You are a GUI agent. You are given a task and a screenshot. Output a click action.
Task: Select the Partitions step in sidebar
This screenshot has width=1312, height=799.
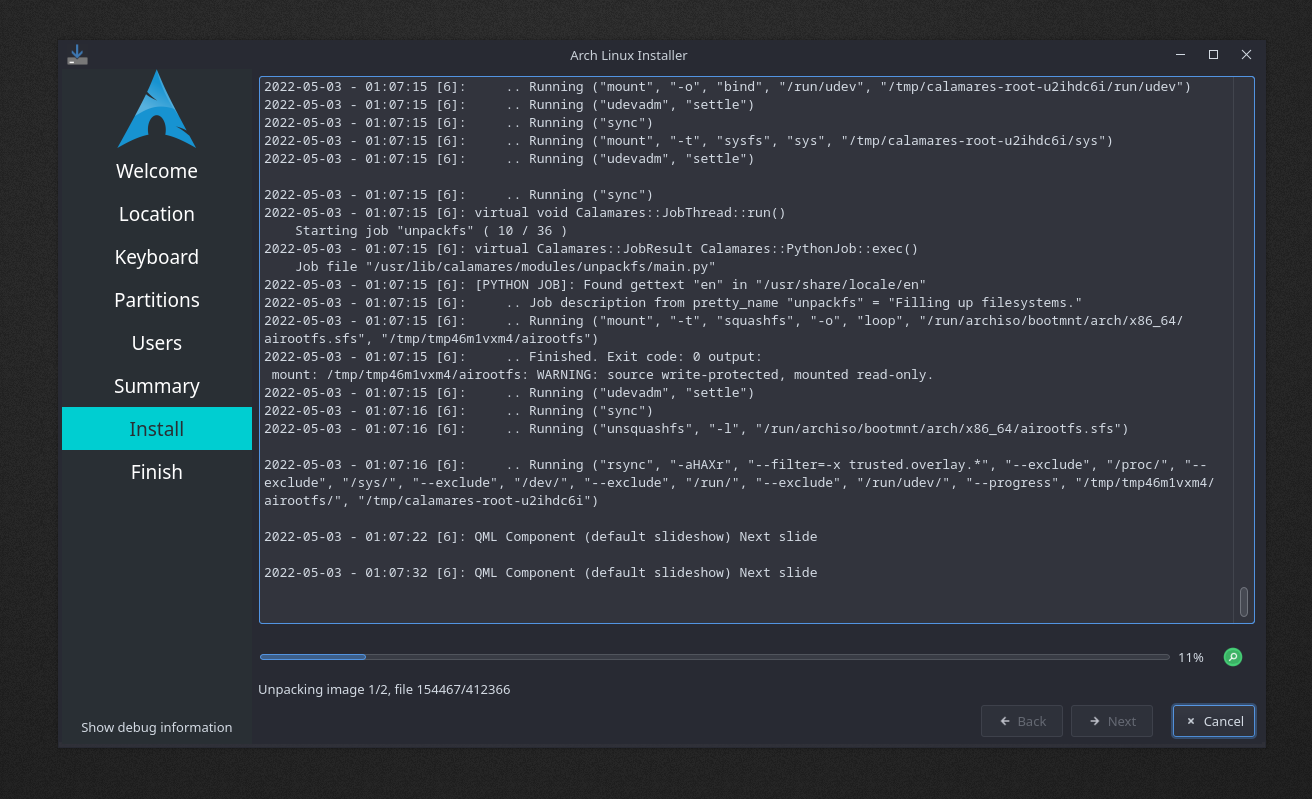[x=157, y=300]
